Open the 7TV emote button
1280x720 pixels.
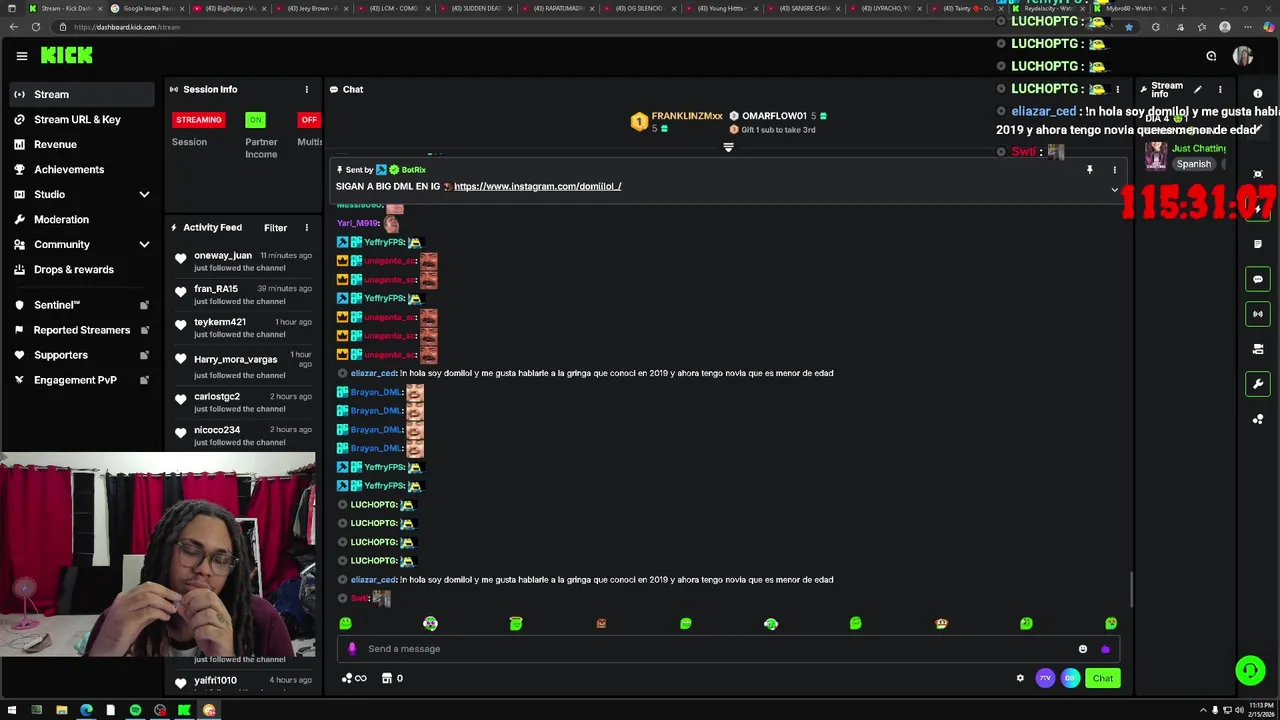tap(1045, 678)
